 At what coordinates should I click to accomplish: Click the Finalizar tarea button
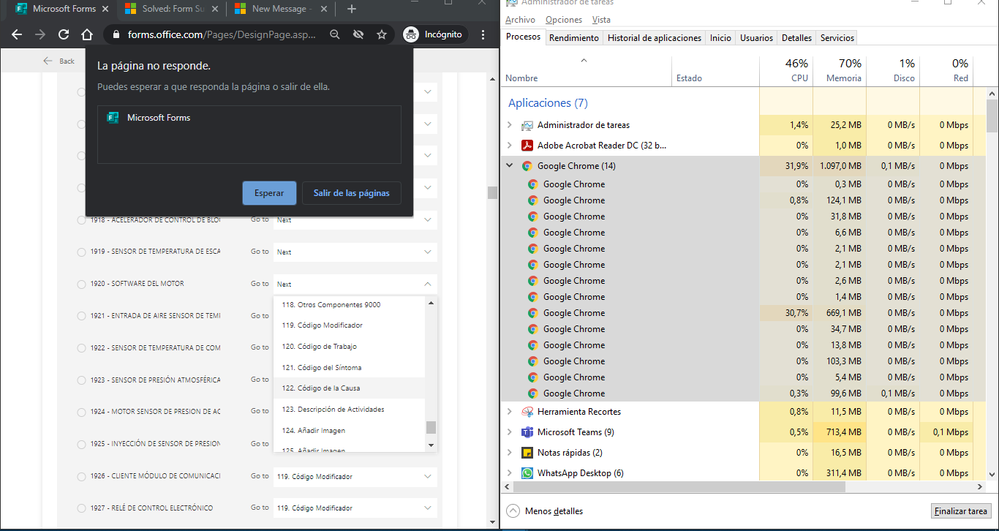[x=961, y=511]
